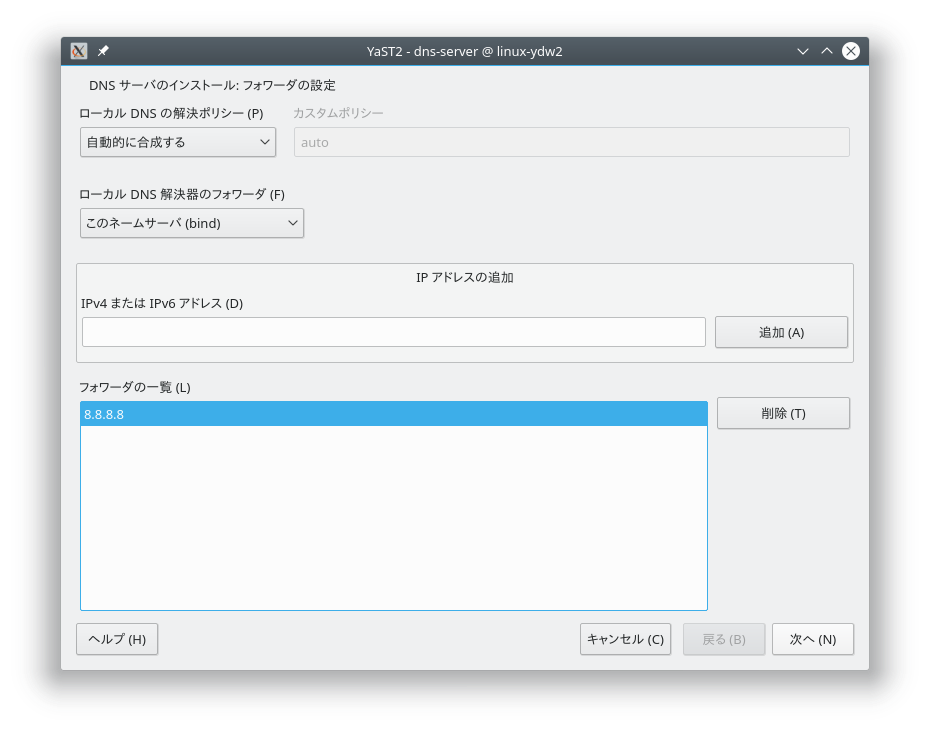930x731 pixels.
Task: Click the 戻る (B) back button
Action: [724, 639]
